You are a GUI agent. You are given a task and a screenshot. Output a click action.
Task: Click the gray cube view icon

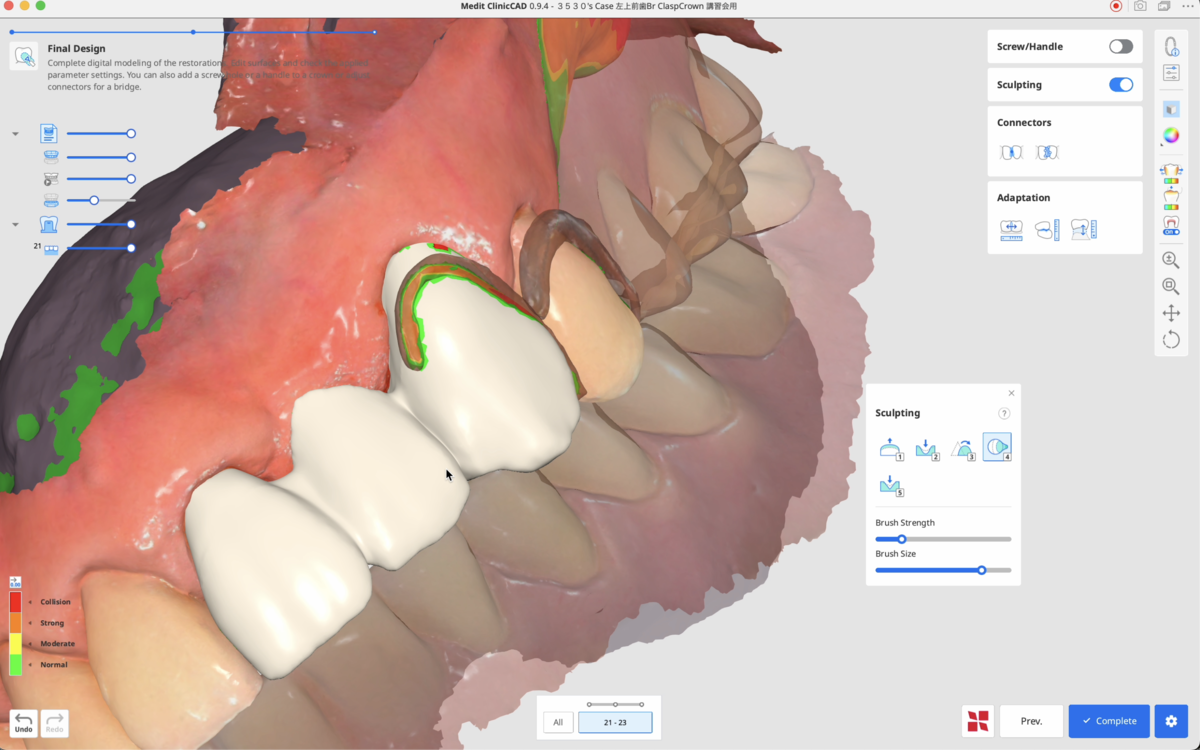click(x=1171, y=109)
